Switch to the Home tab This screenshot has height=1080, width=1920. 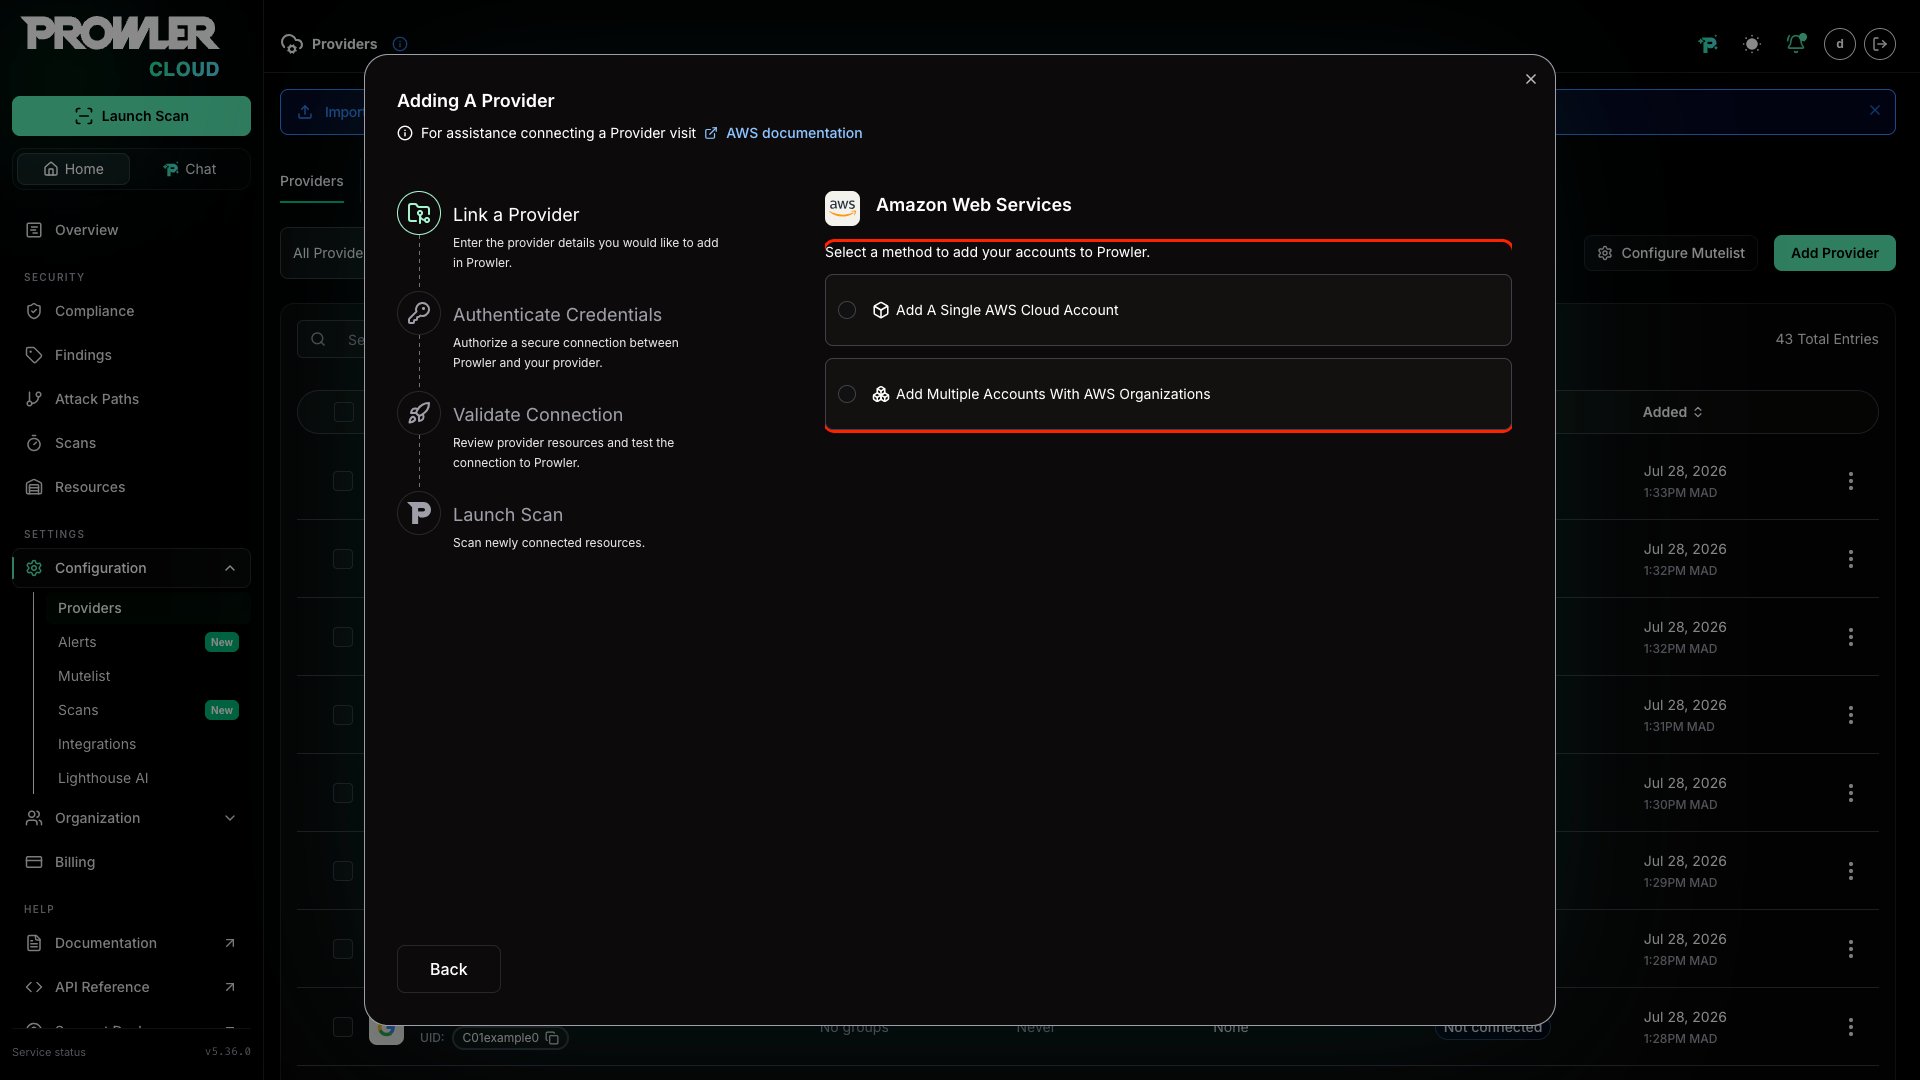coord(73,169)
